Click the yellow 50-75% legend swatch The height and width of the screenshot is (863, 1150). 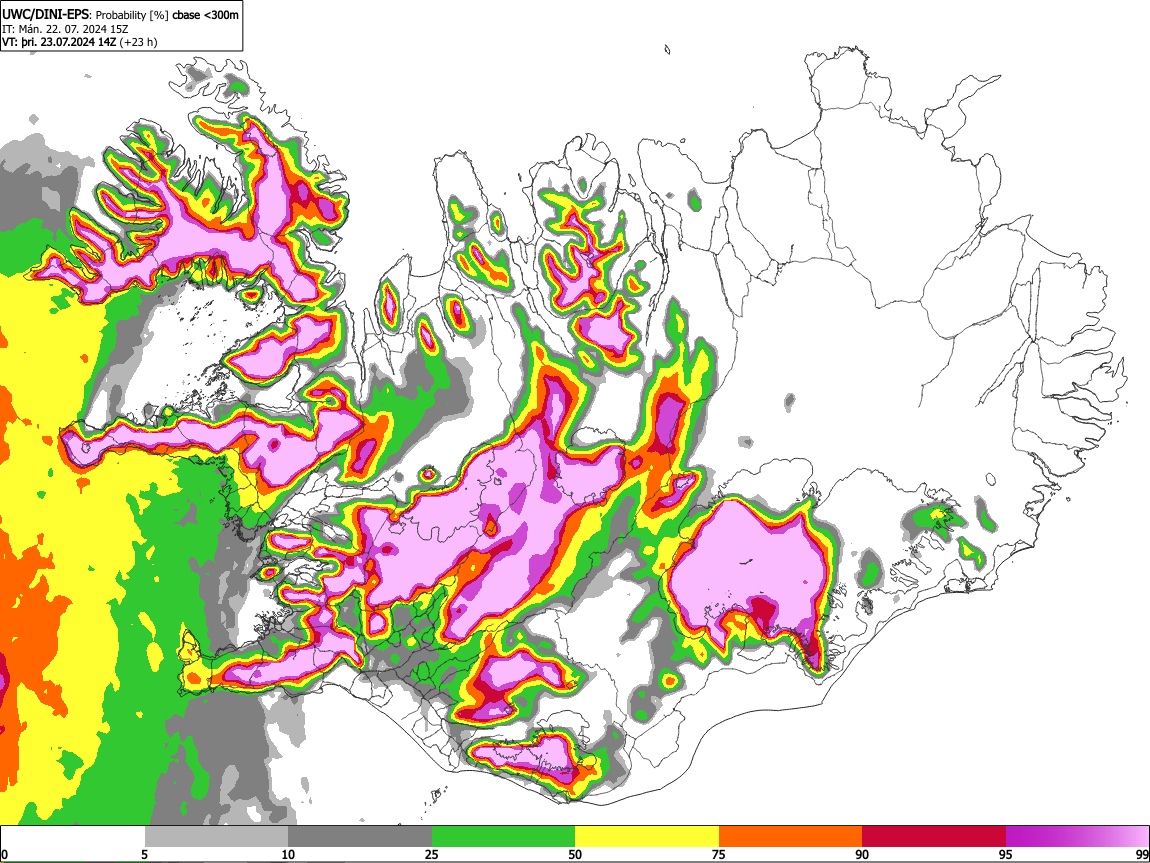tap(647, 837)
